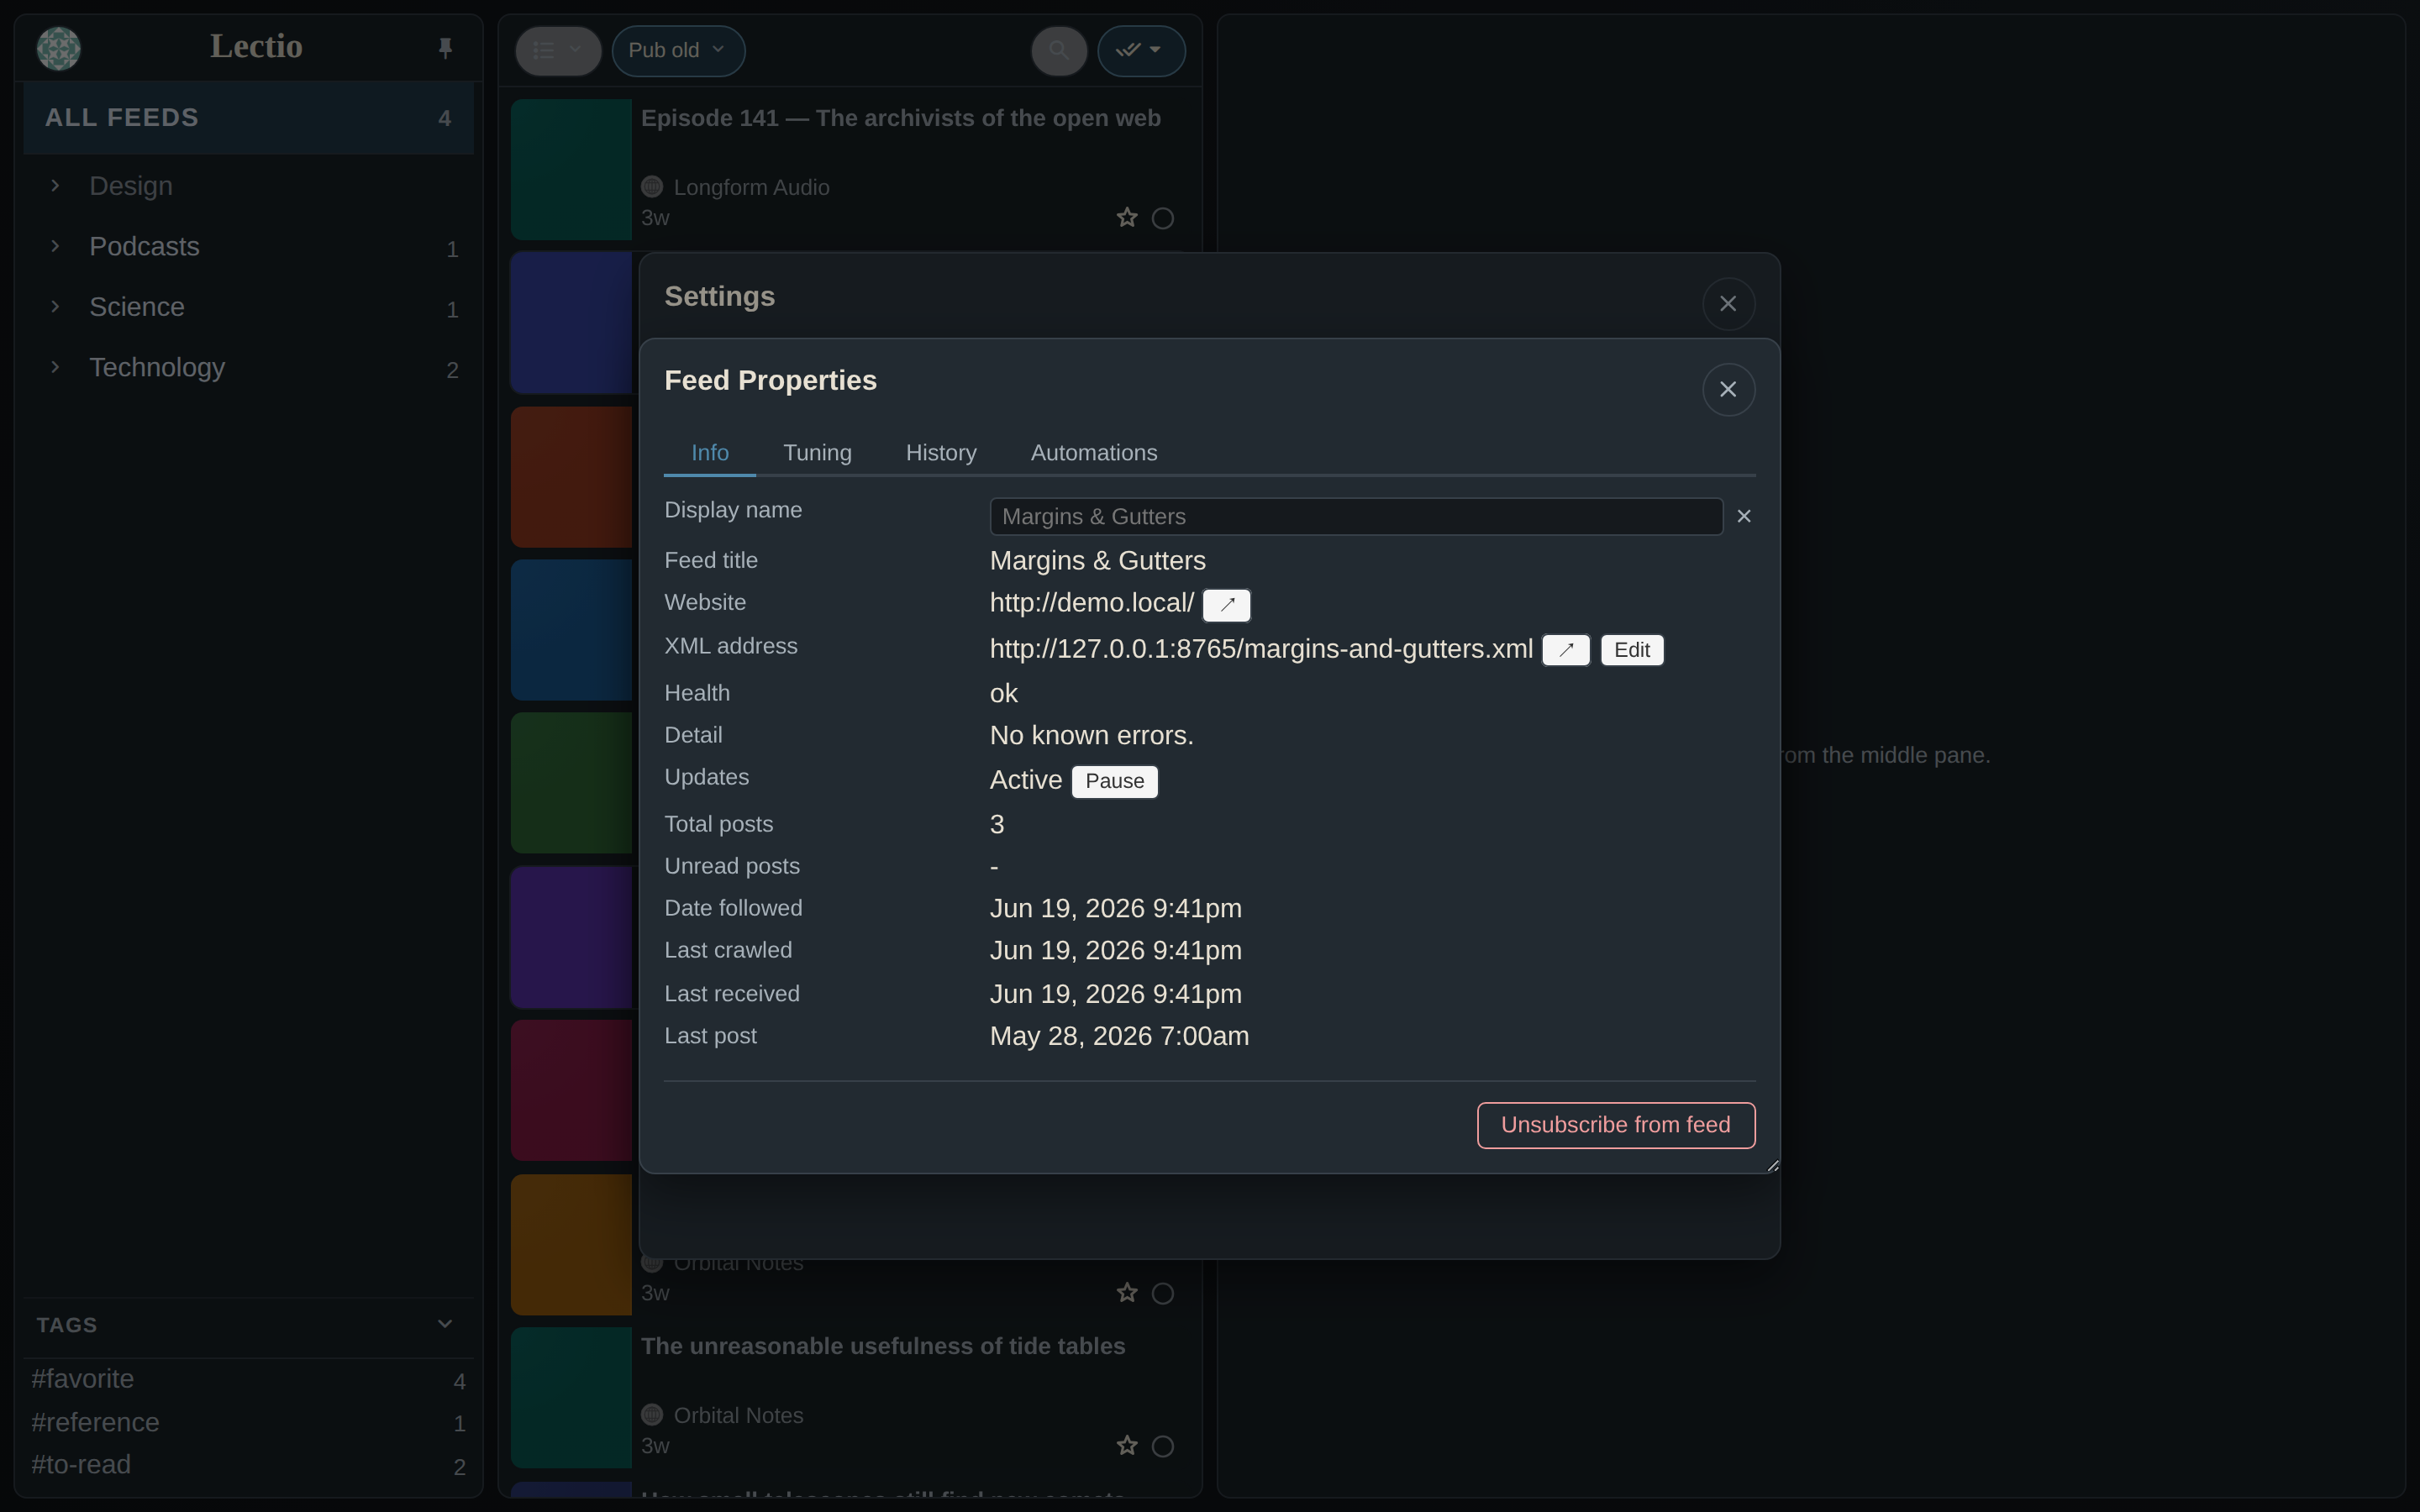
Task: Open Episode 141 archivists post title
Action: pyautogui.click(x=900, y=118)
